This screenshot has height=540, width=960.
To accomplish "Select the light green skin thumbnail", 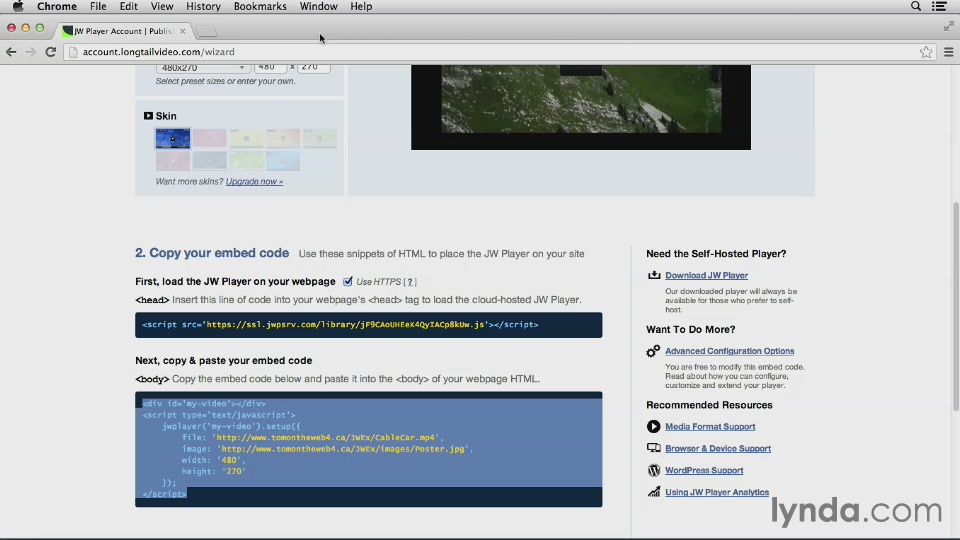I will 246,161.
